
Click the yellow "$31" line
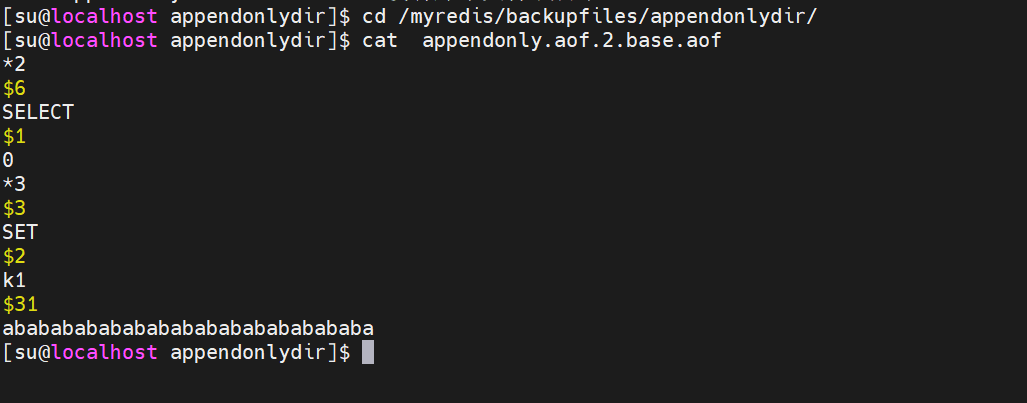click(x=20, y=304)
